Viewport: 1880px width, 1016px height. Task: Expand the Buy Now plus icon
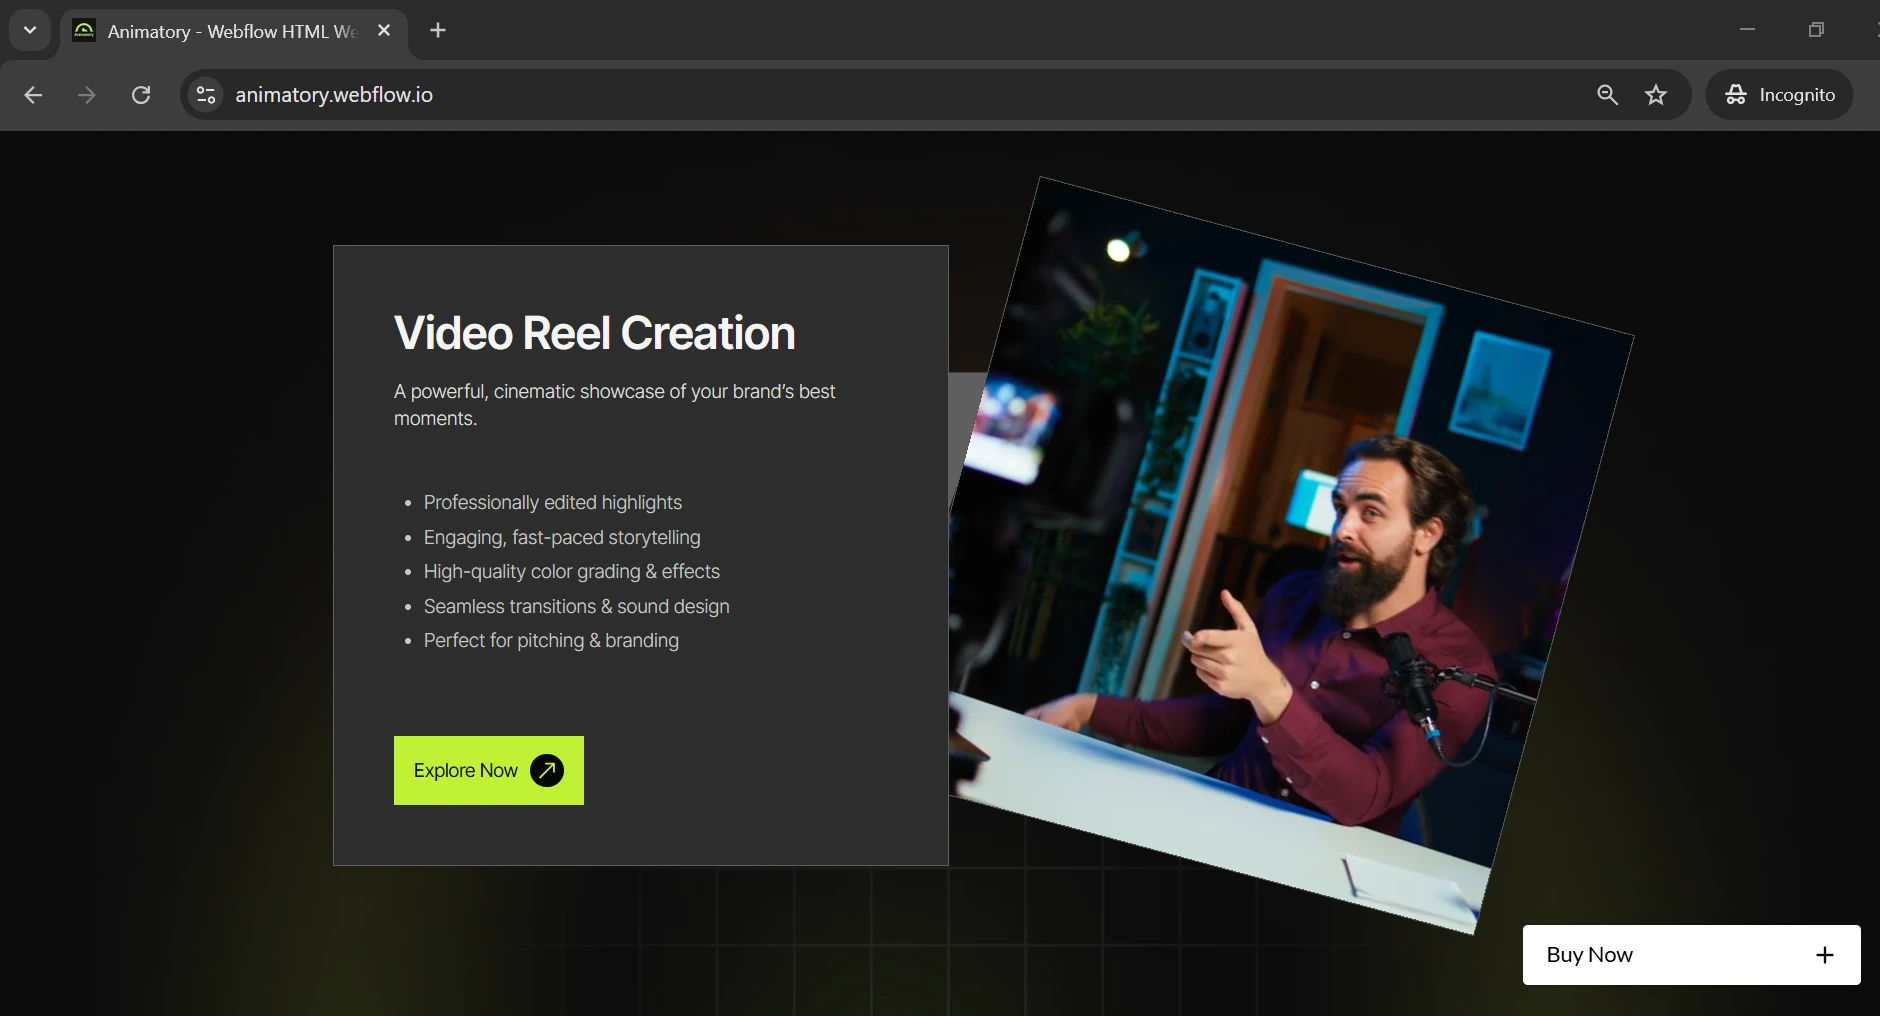(1825, 955)
